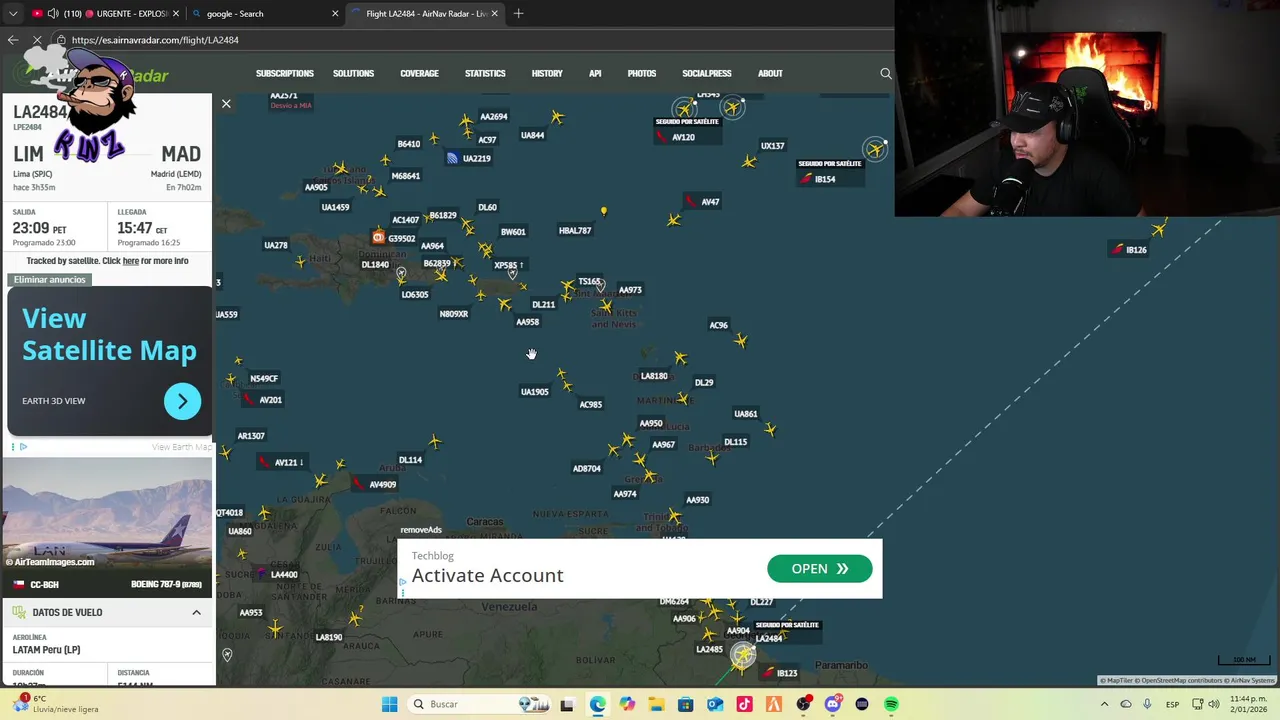This screenshot has width=1280, height=720.
Task: Open Copilot from taskbar
Action: 627,704
